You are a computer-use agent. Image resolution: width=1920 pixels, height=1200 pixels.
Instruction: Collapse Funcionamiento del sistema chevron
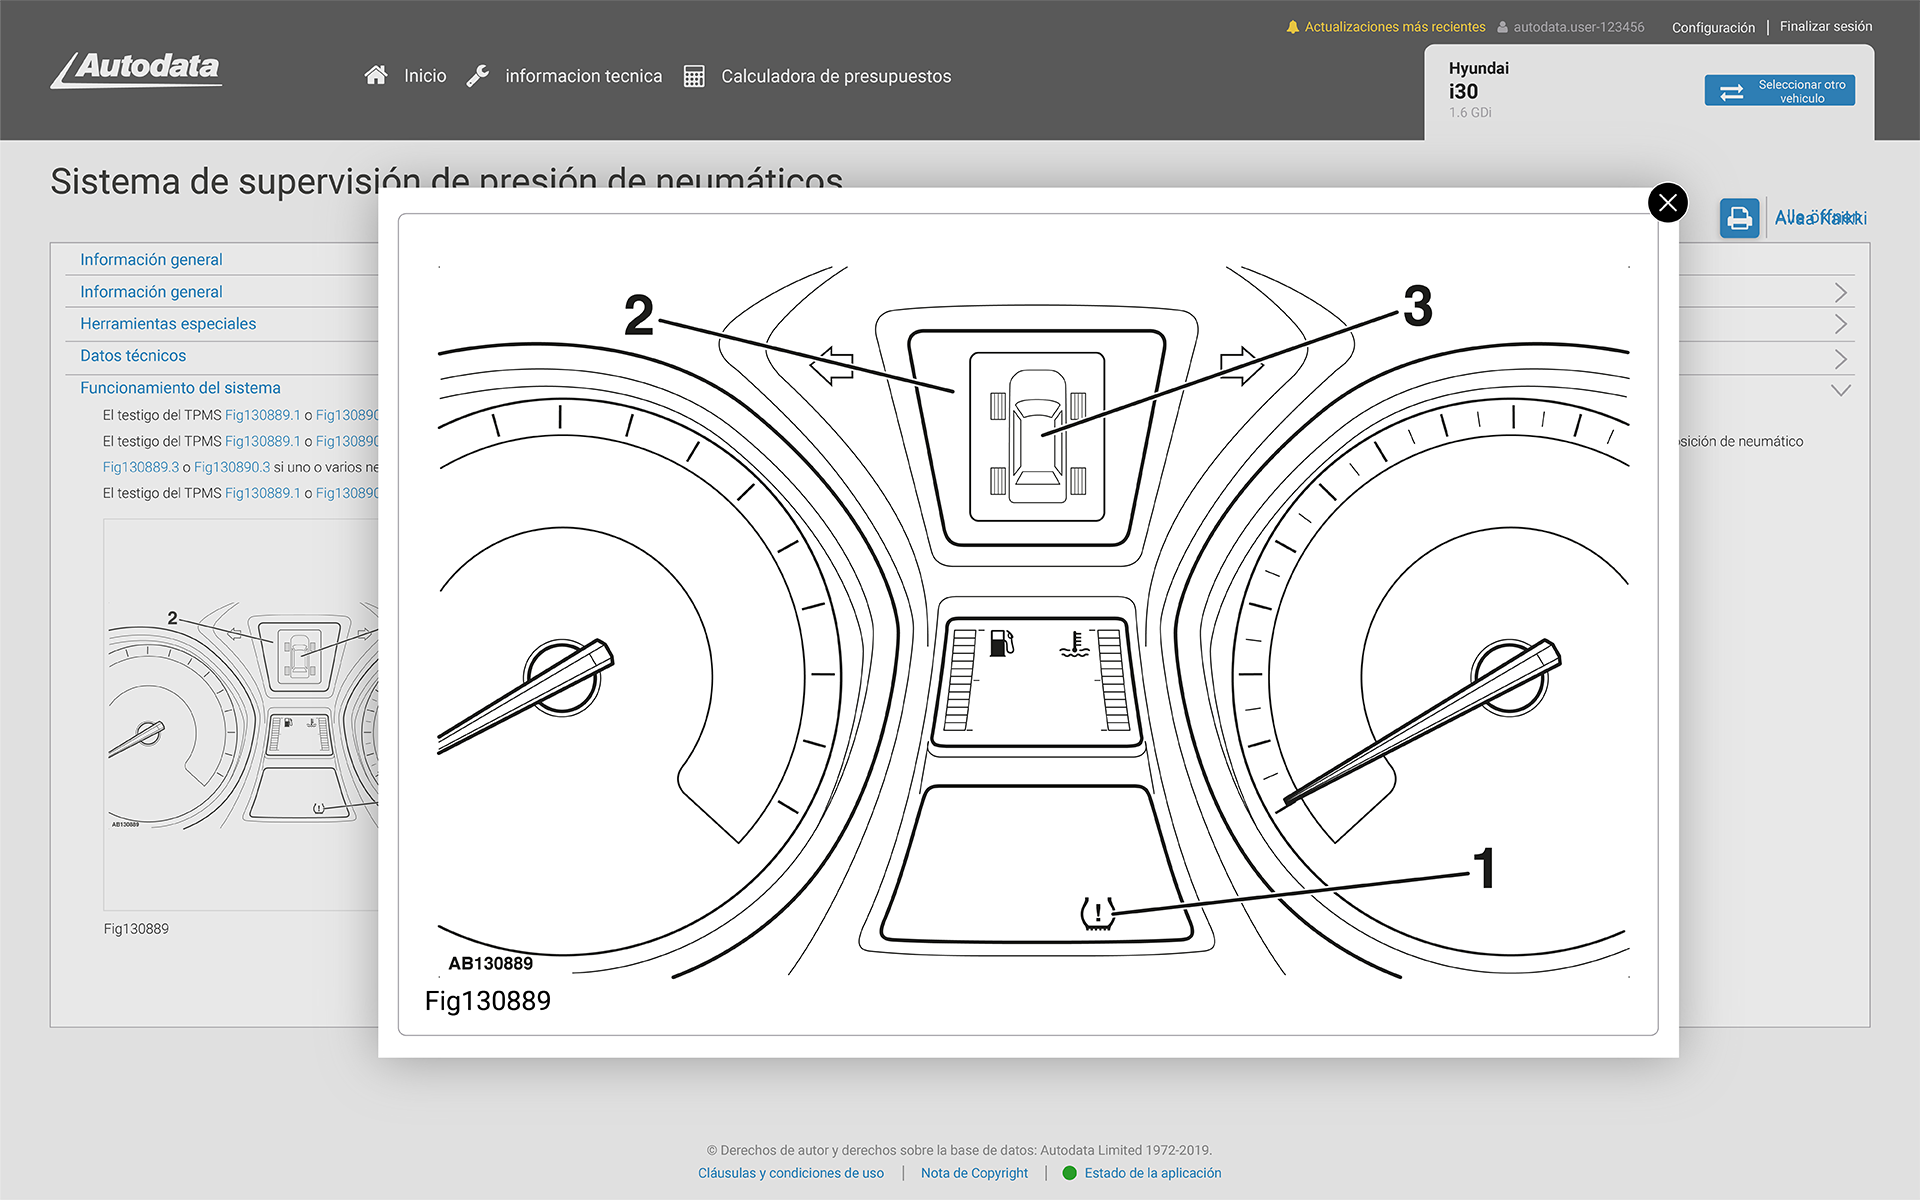[x=1840, y=390]
